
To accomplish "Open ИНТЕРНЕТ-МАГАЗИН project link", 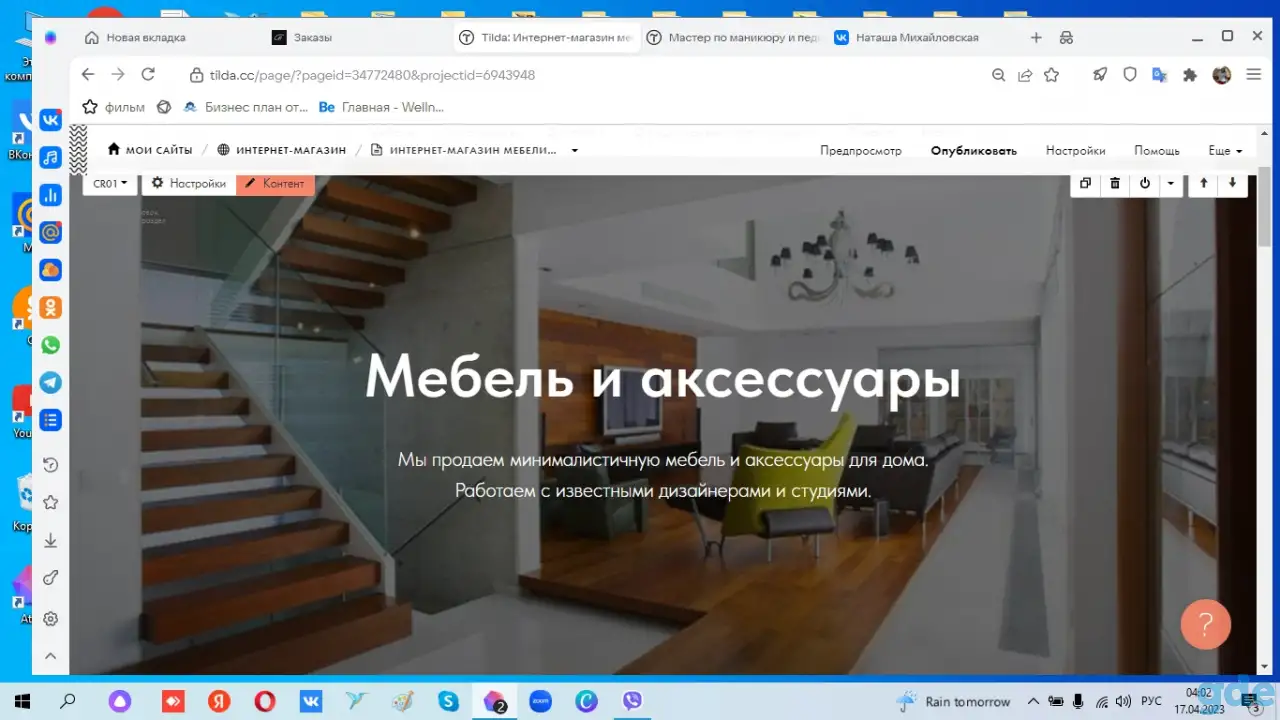I will click(282, 150).
